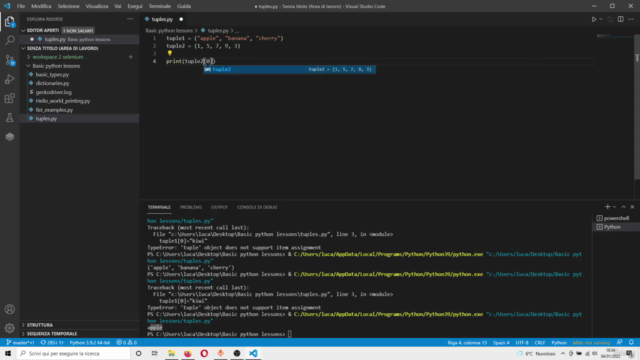This screenshot has height=360, width=640.
Task: Switch to CONSOLE DI DEBUG tab
Action: tap(257, 207)
